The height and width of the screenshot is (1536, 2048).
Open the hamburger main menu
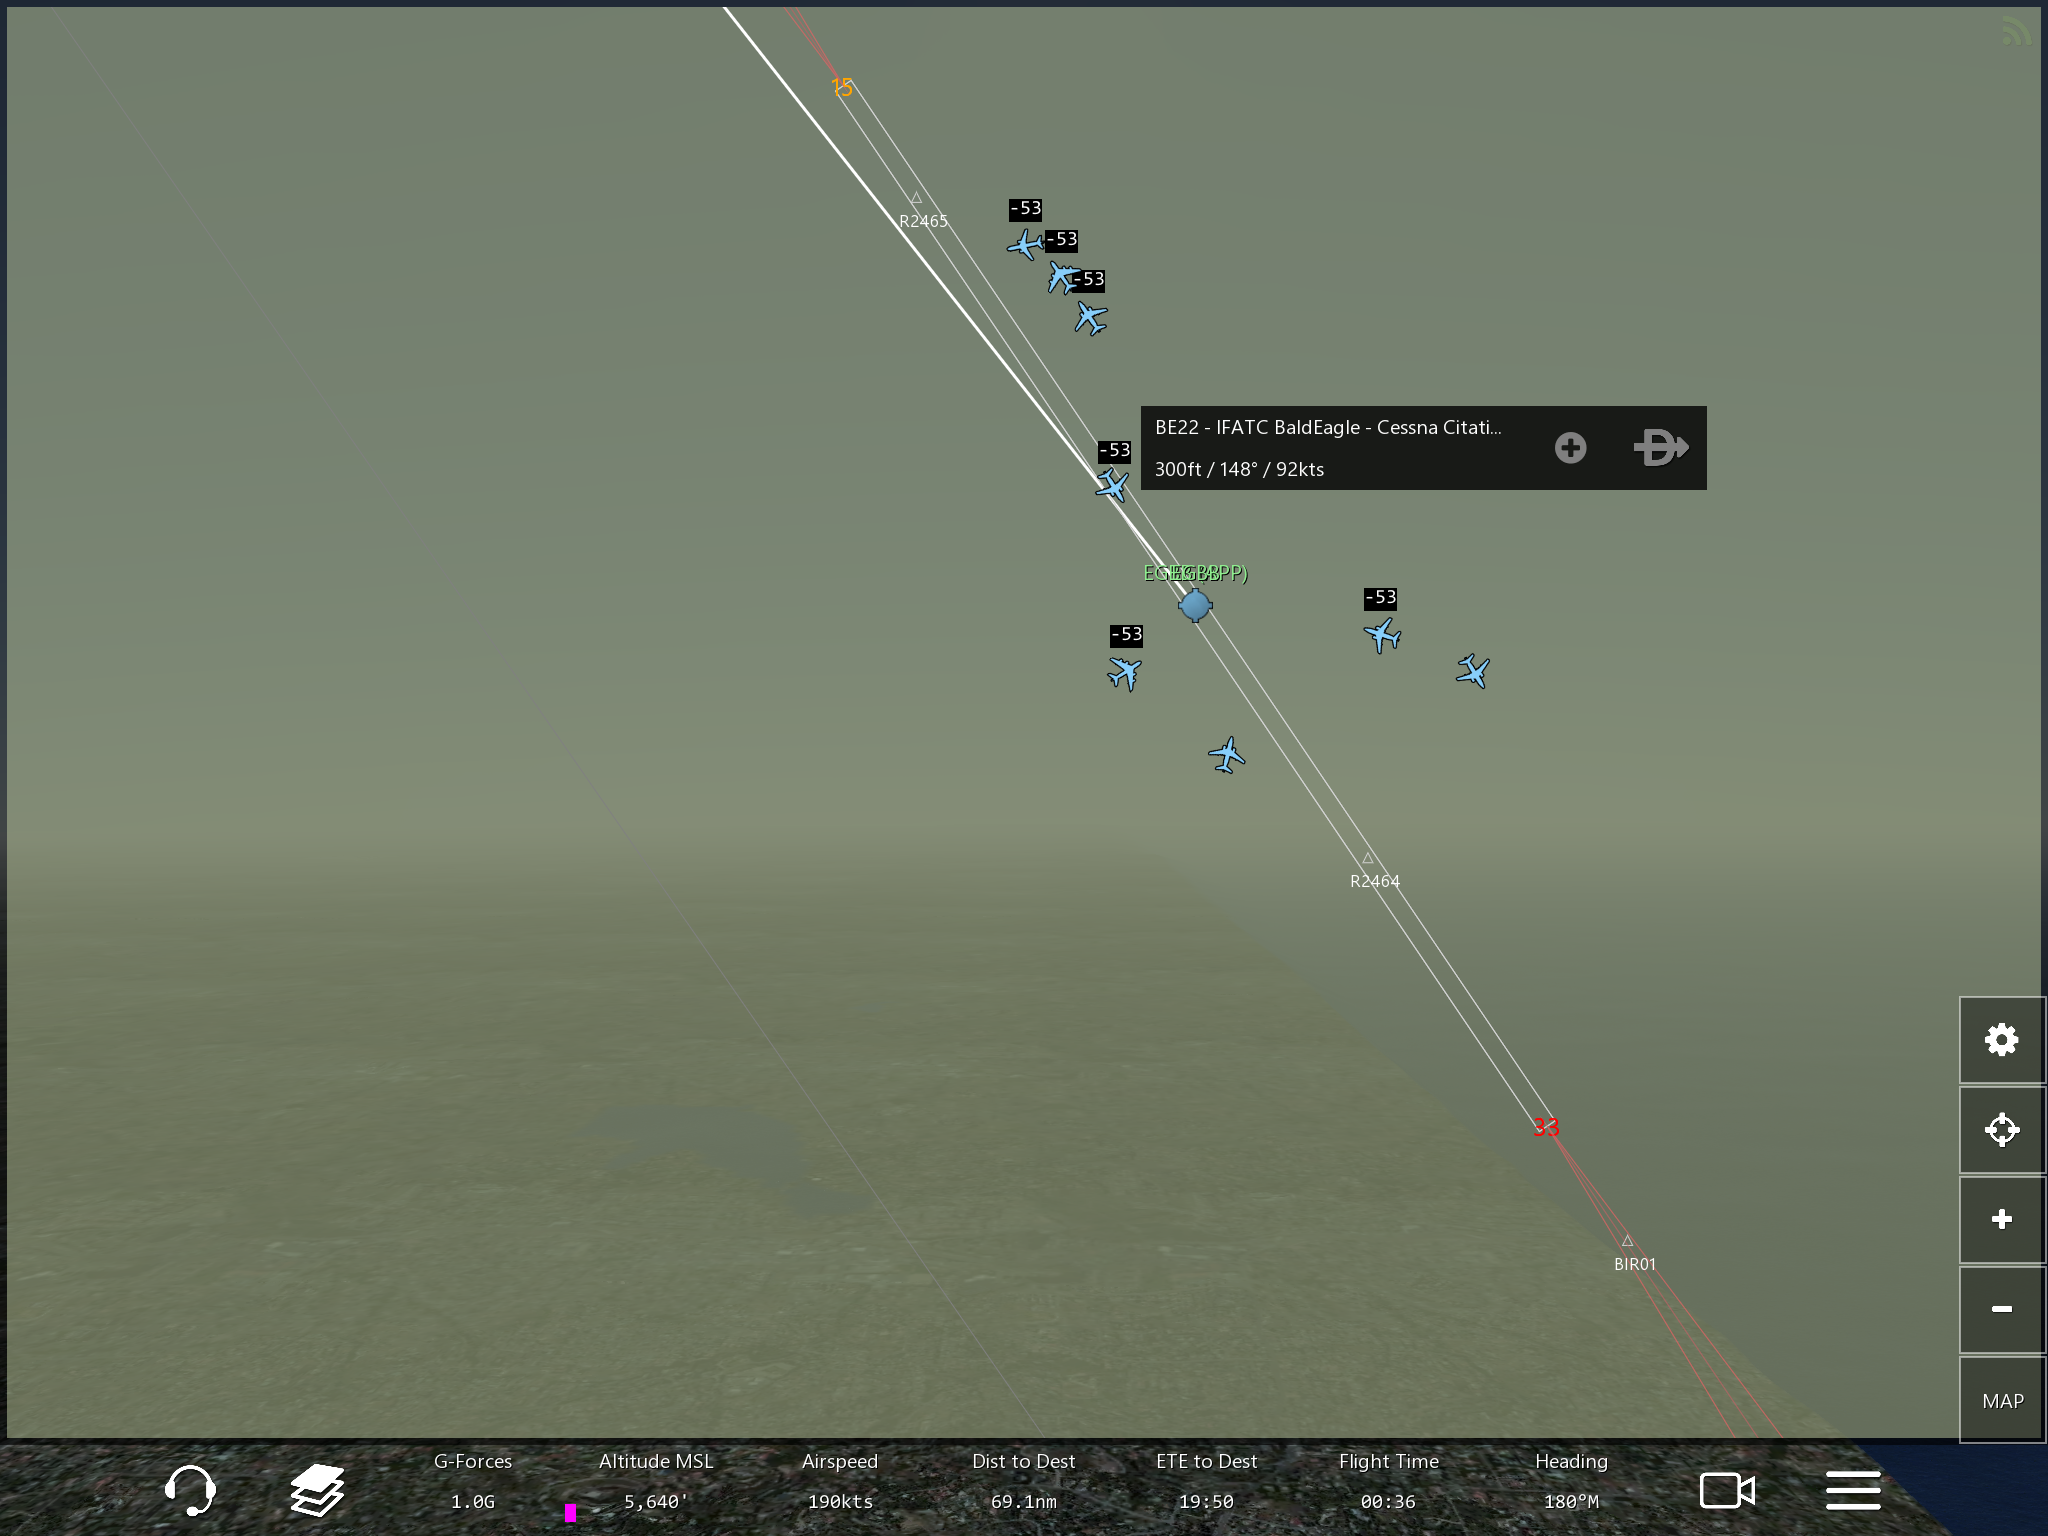tap(1853, 1490)
